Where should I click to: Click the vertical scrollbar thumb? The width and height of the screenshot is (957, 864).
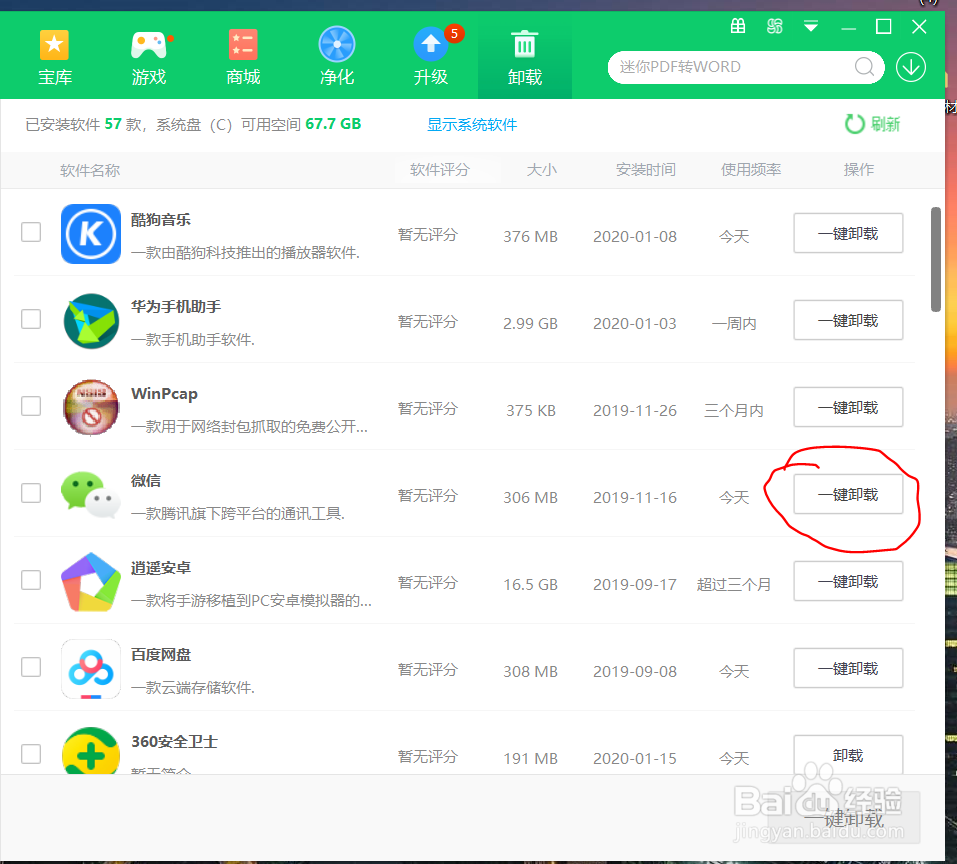[x=936, y=259]
